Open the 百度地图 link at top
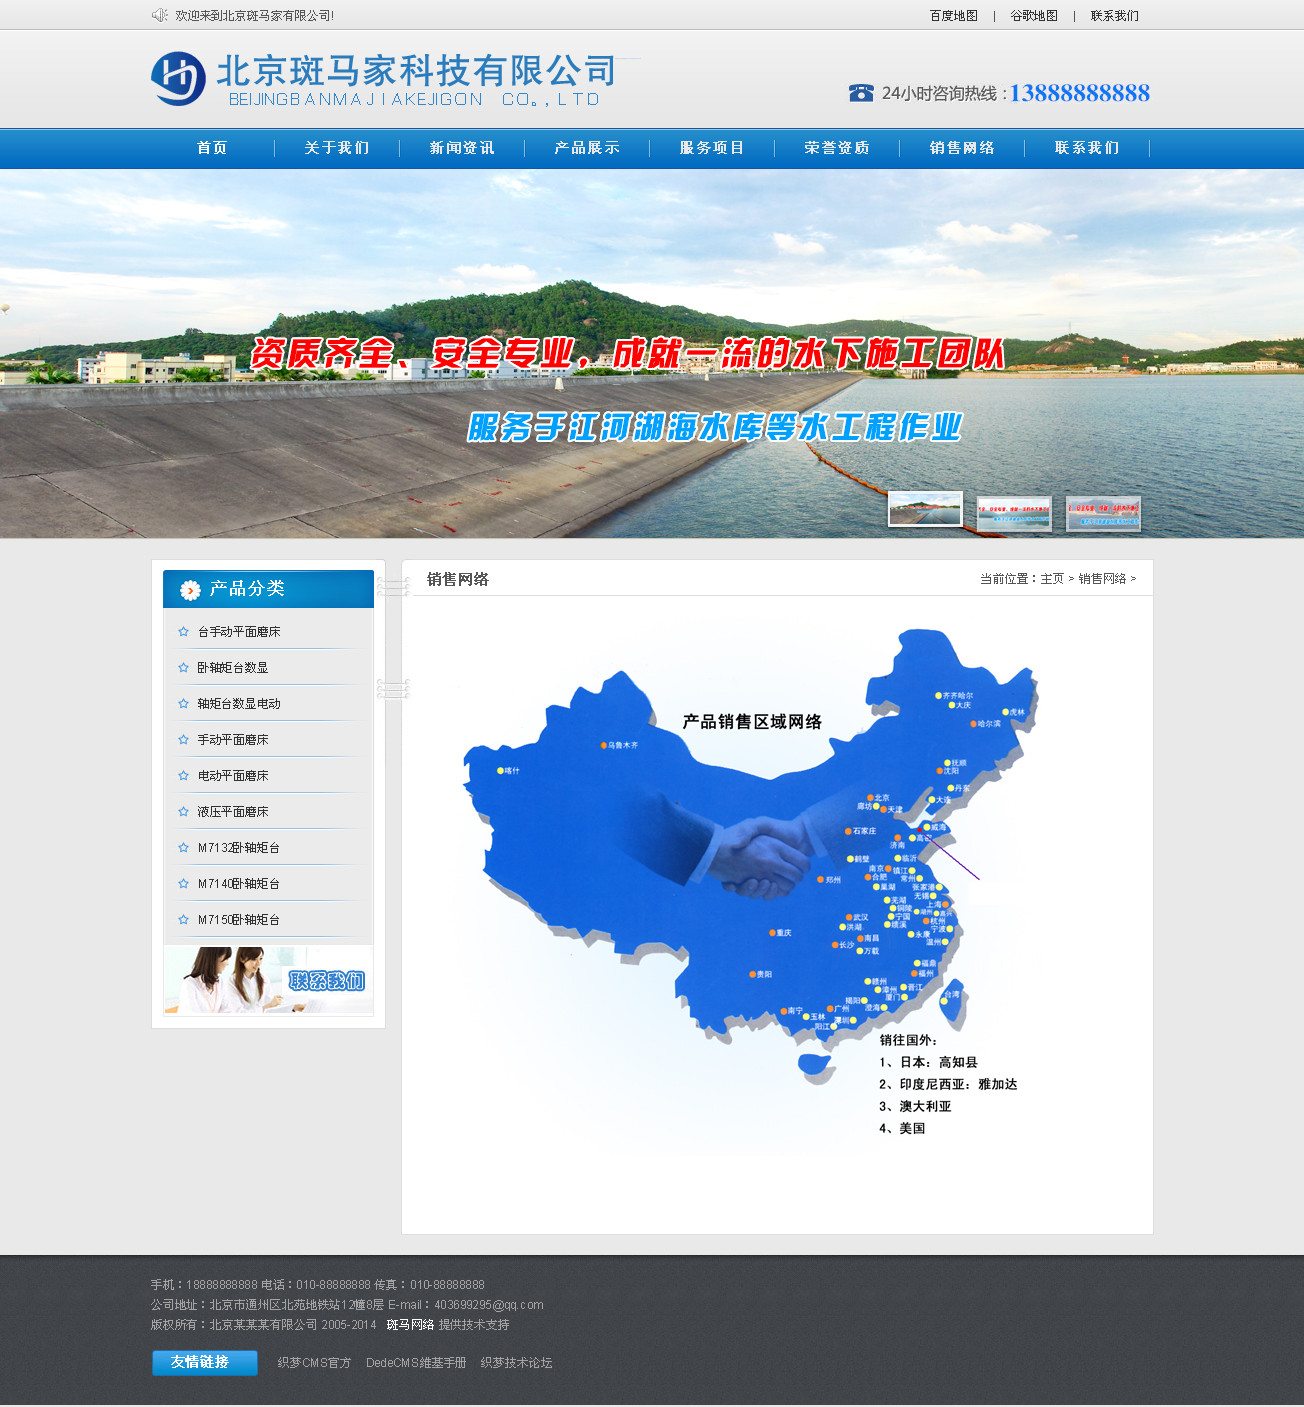The height and width of the screenshot is (1407, 1304). tap(953, 16)
